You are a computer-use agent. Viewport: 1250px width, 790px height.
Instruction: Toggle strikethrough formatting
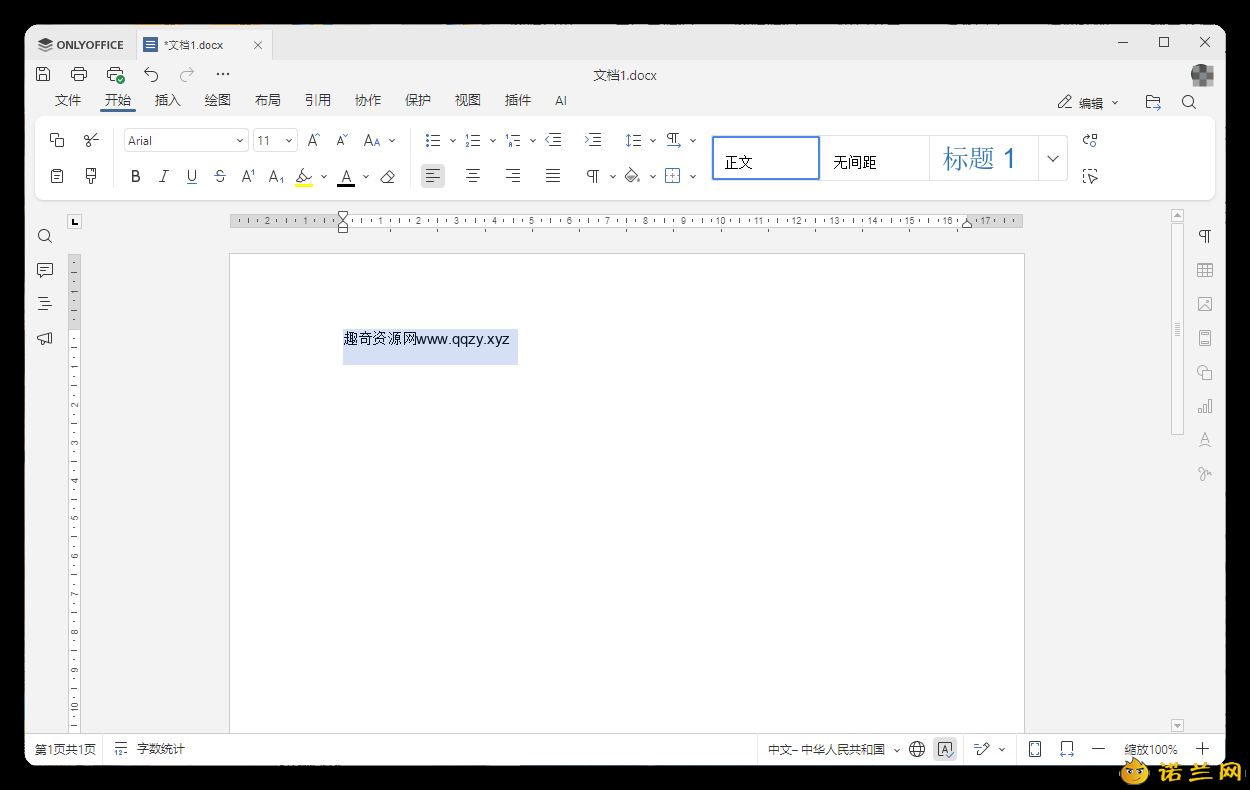point(220,176)
